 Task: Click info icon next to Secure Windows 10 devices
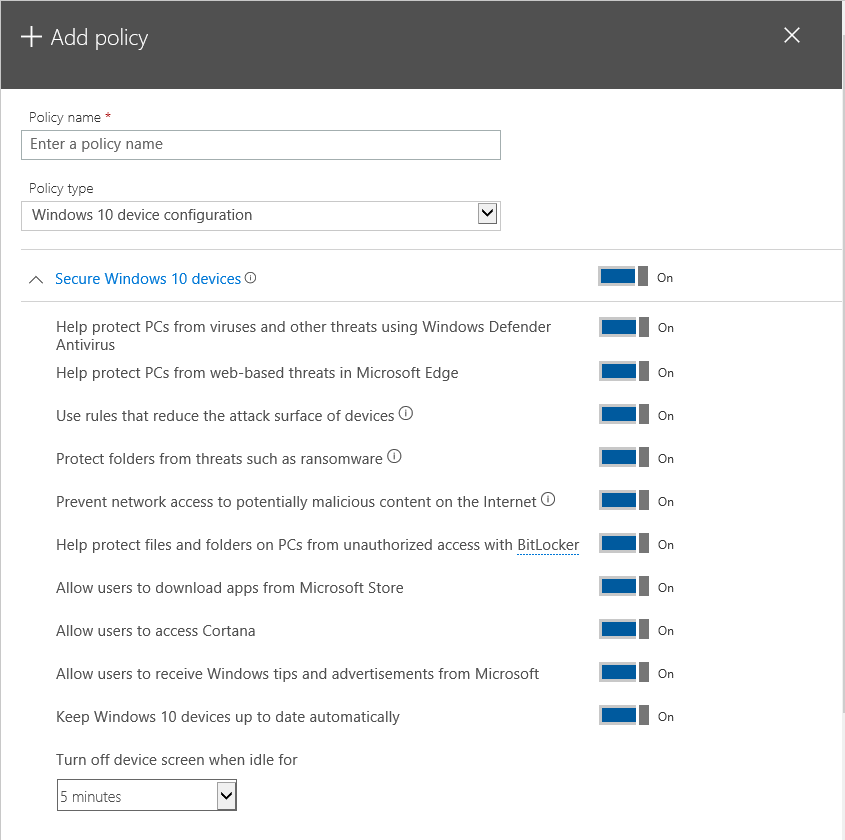[x=251, y=277]
